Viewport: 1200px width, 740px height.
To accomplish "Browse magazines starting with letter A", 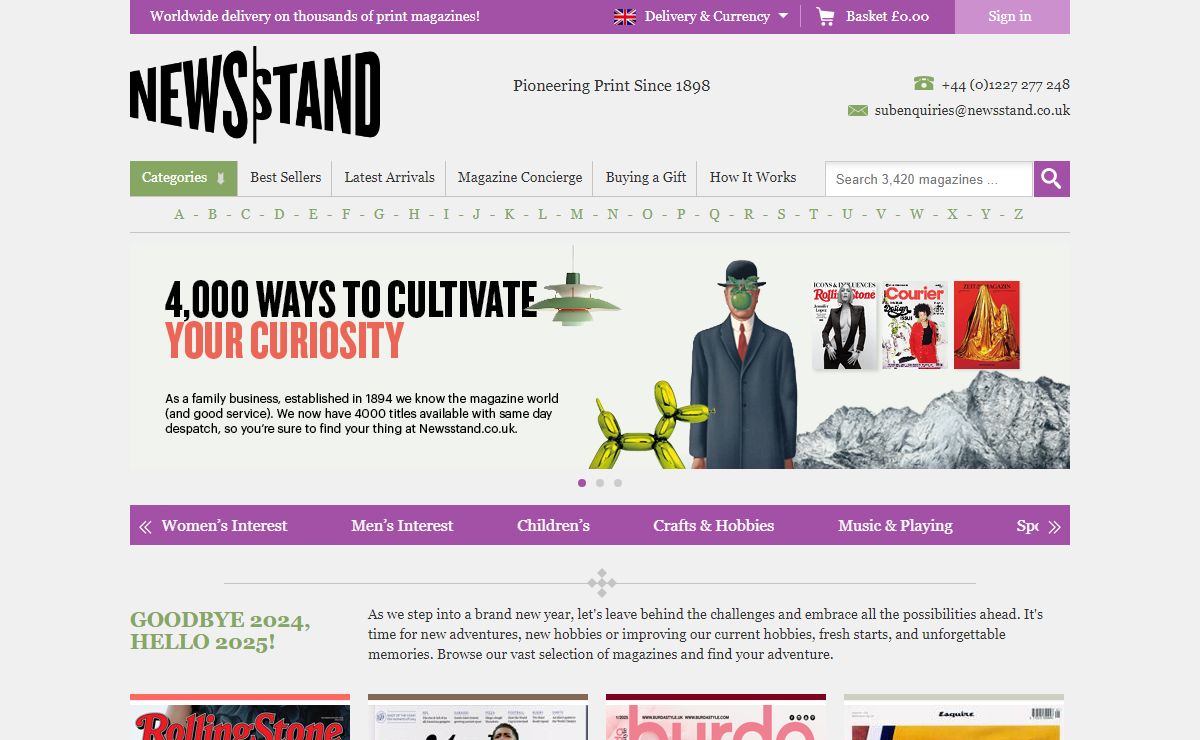I will pyautogui.click(x=179, y=214).
